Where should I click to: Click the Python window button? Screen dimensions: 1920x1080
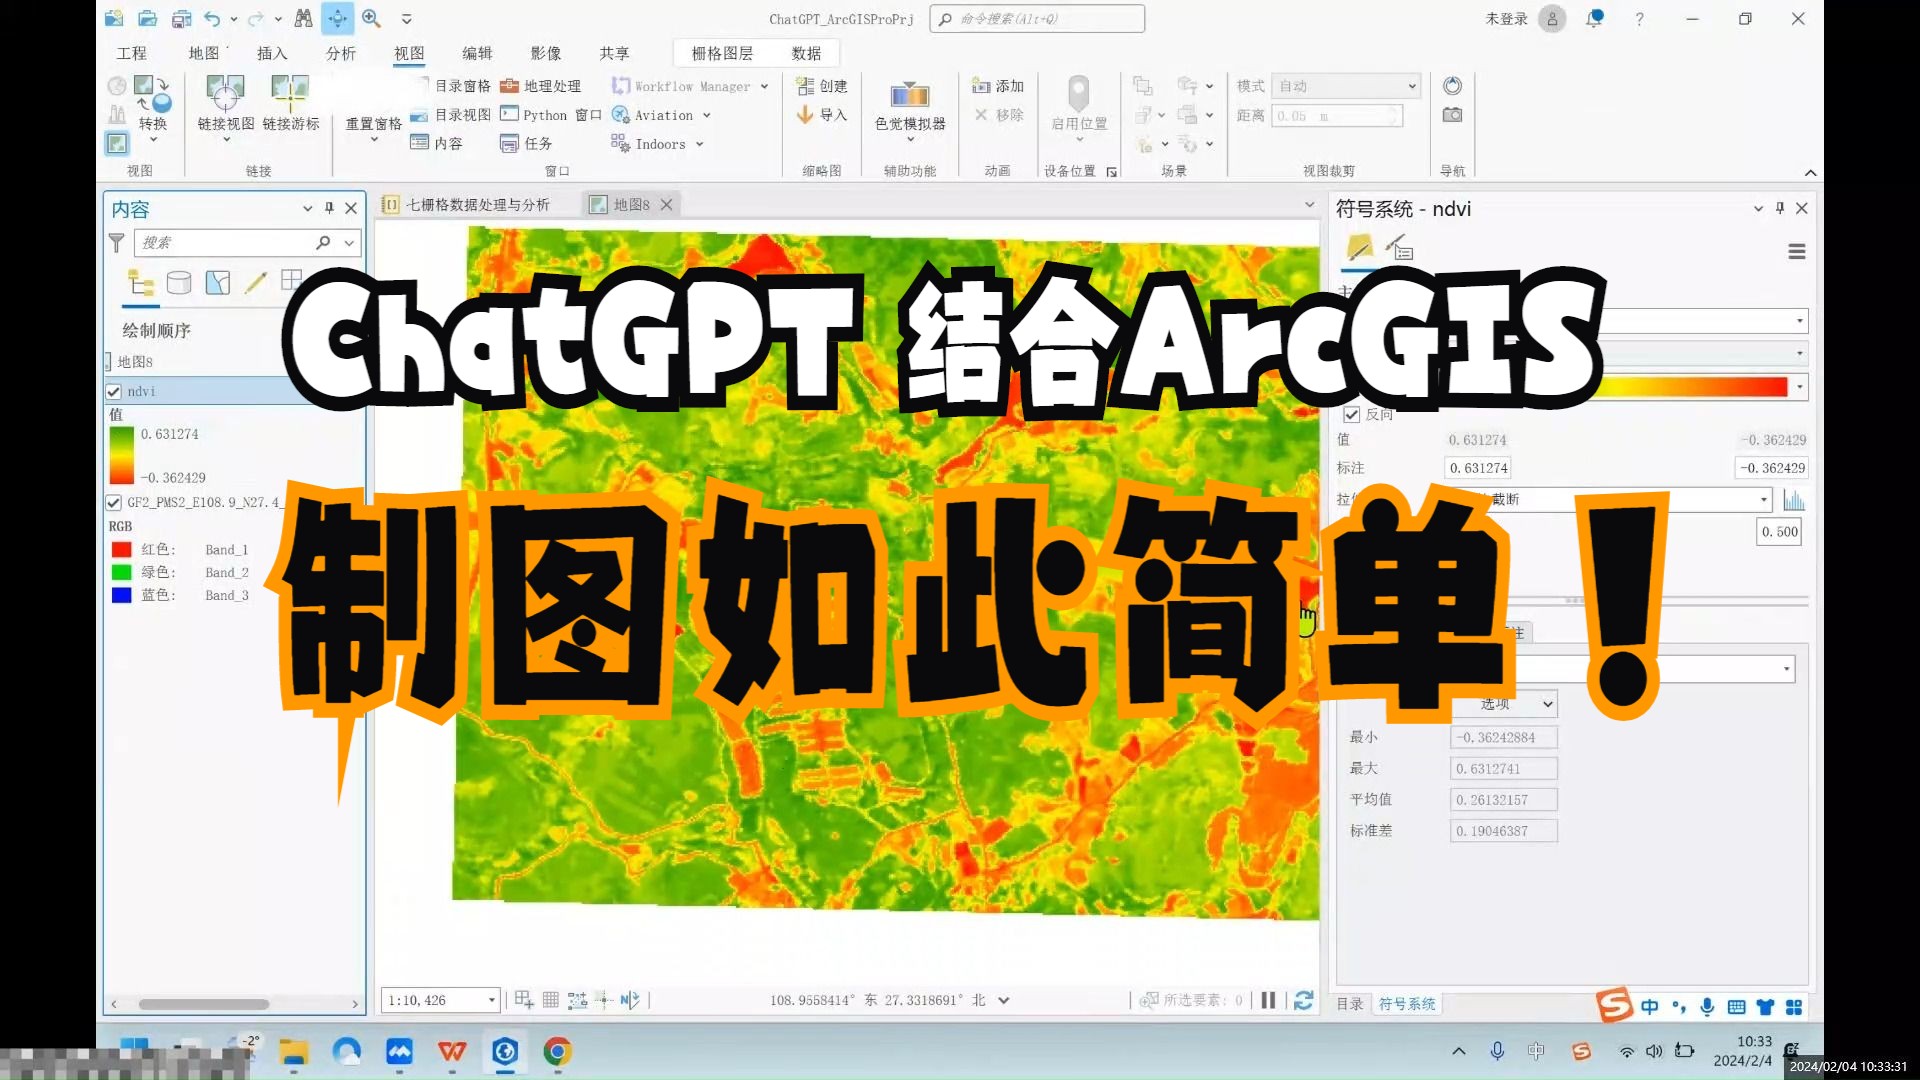point(550,115)
